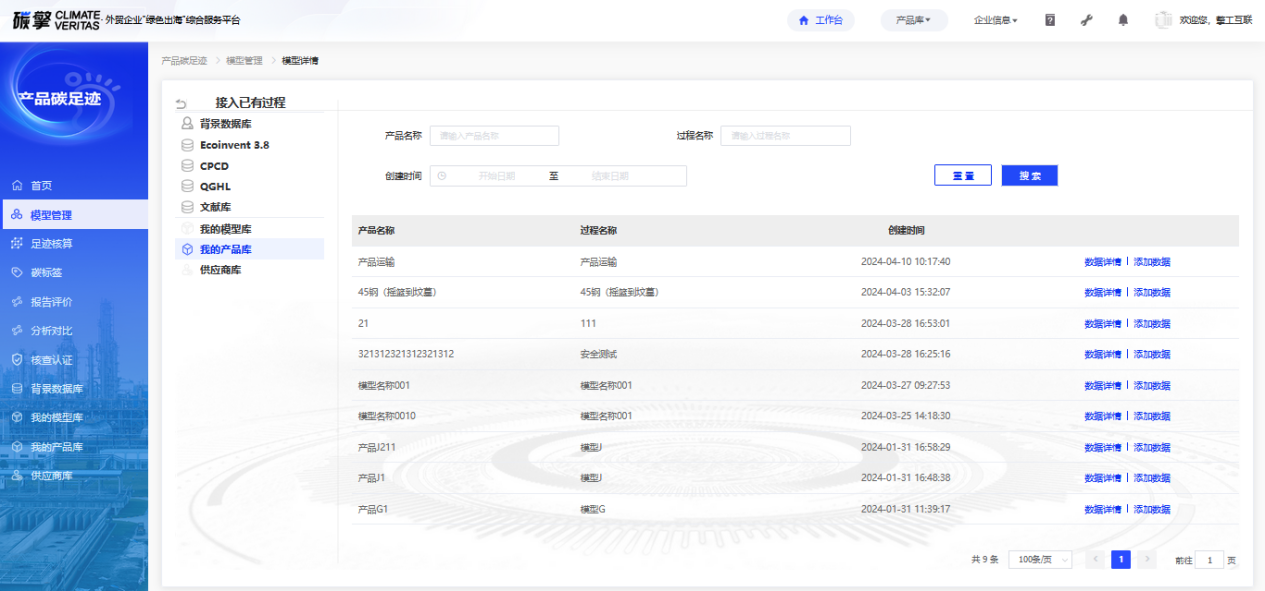Open sidebar 供应商库 person icon
The image size is (1265, 591).
pos(17,476)
